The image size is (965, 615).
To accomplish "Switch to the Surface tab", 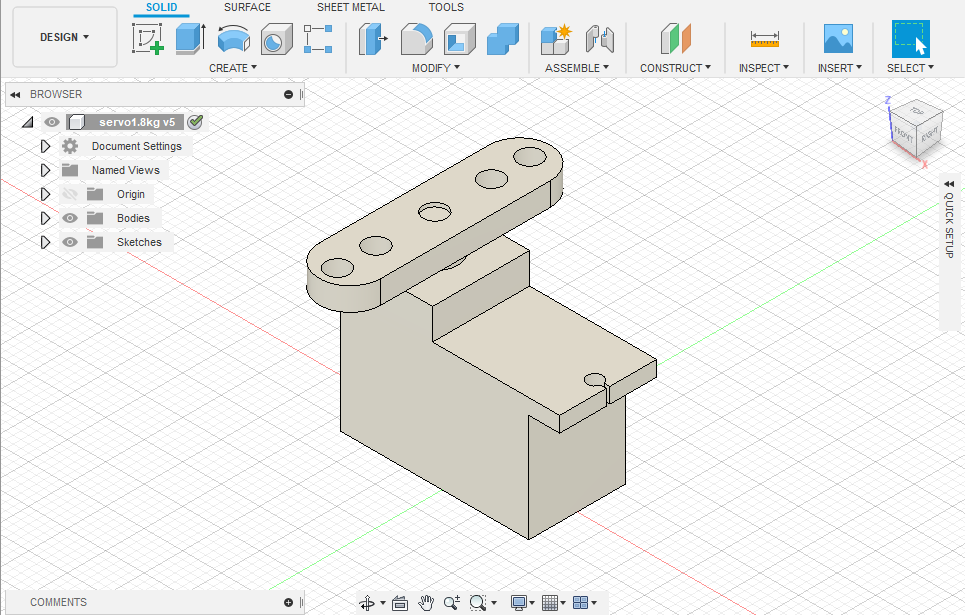I will (247, 7).
